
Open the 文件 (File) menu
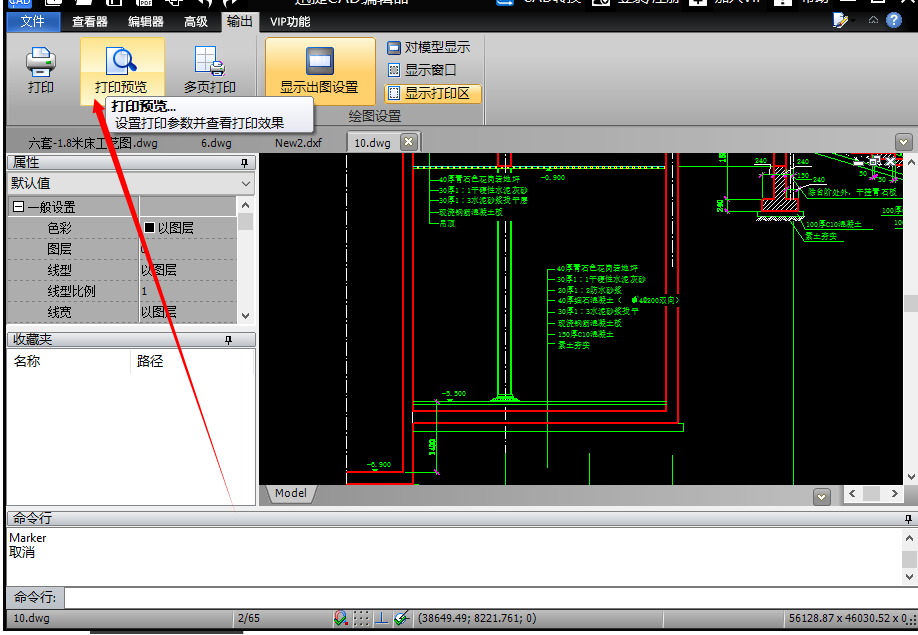(x=33, y=22)
